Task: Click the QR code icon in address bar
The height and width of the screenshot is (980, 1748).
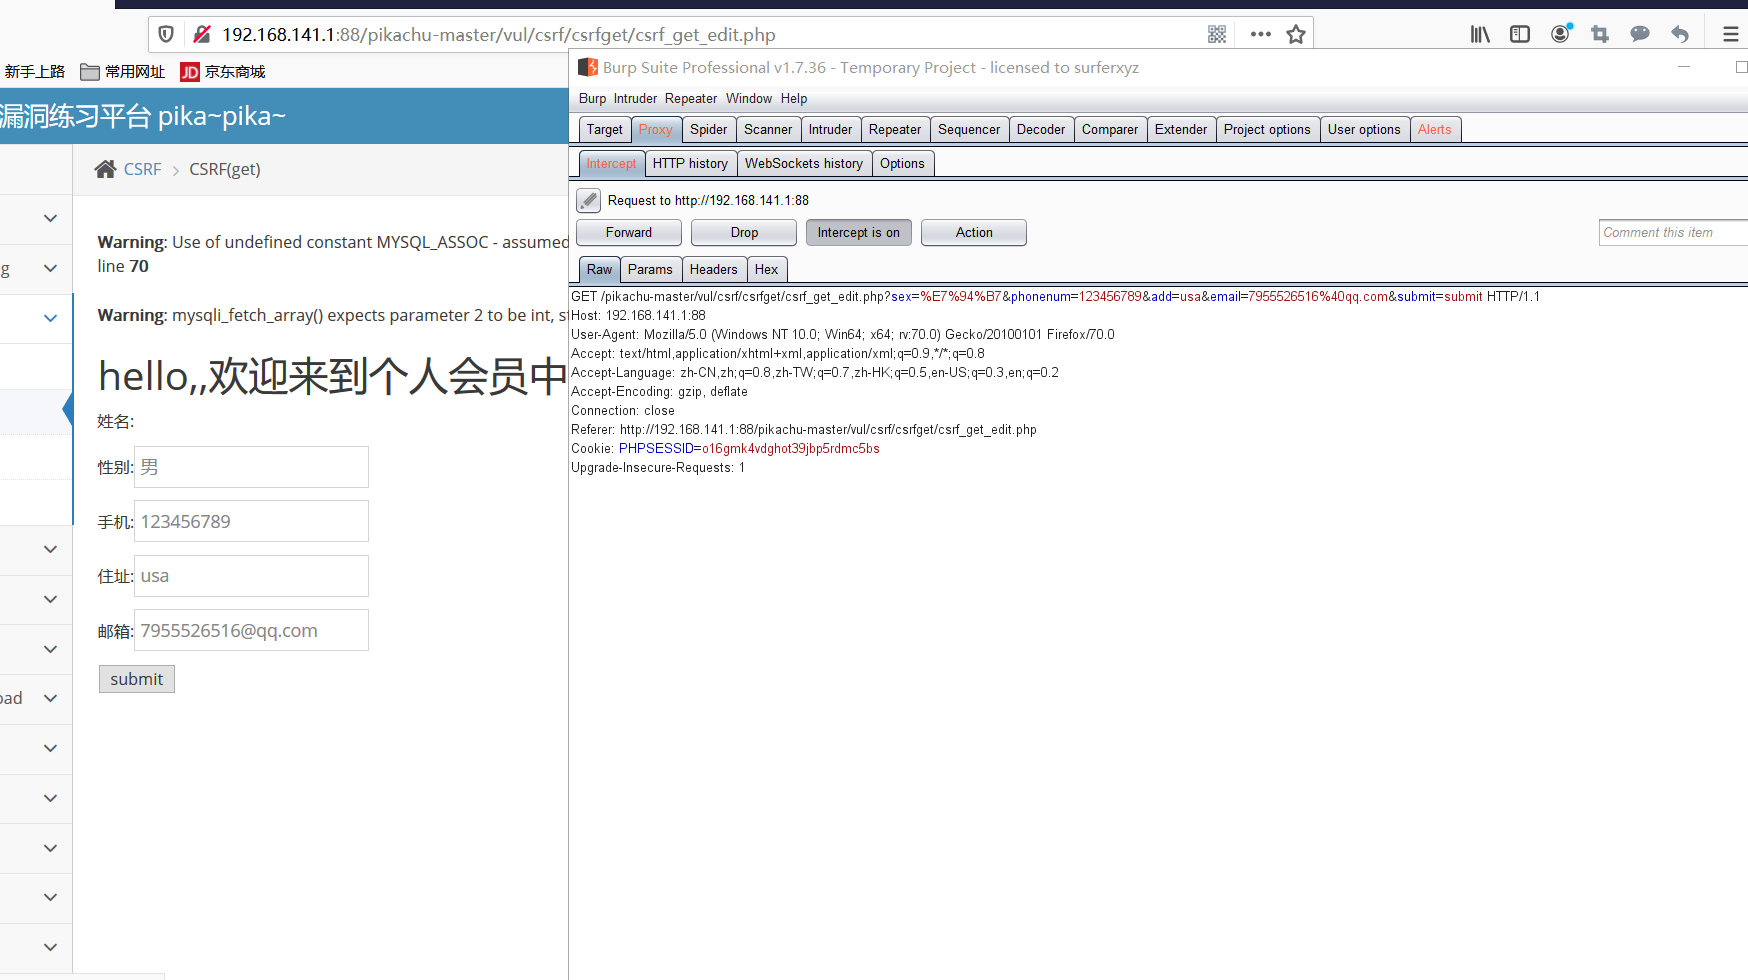Action: (1217, 35)
